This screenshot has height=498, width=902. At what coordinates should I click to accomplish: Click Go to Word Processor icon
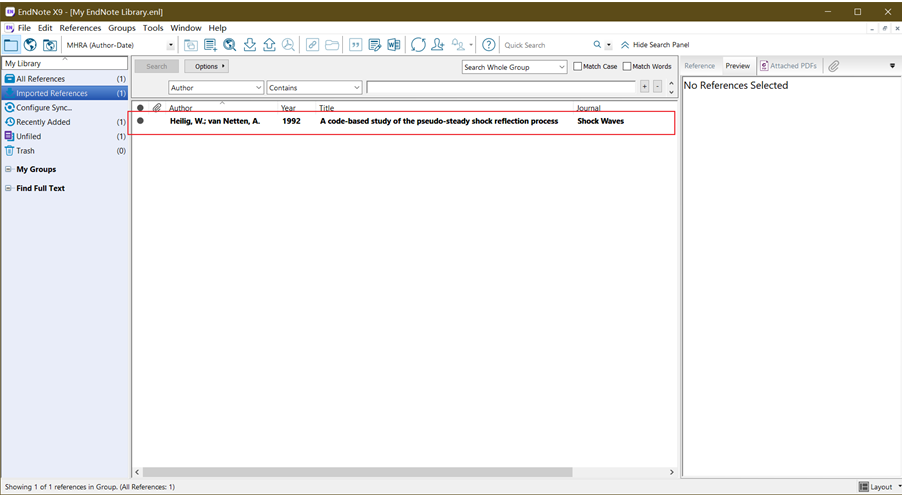(x=393, y=45)
